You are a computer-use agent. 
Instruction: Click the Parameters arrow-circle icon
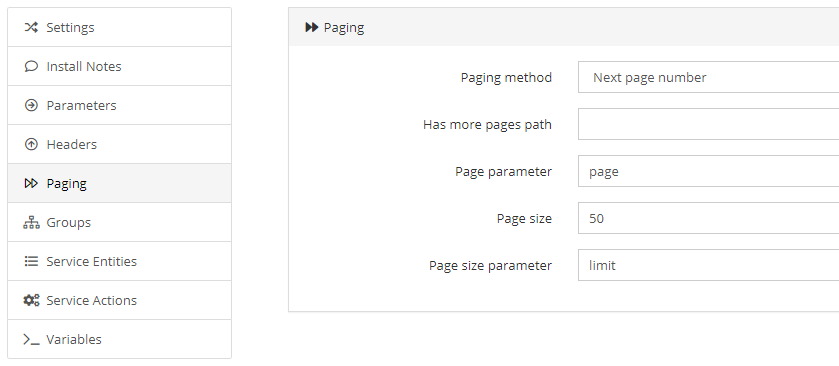tap(31, 105)
